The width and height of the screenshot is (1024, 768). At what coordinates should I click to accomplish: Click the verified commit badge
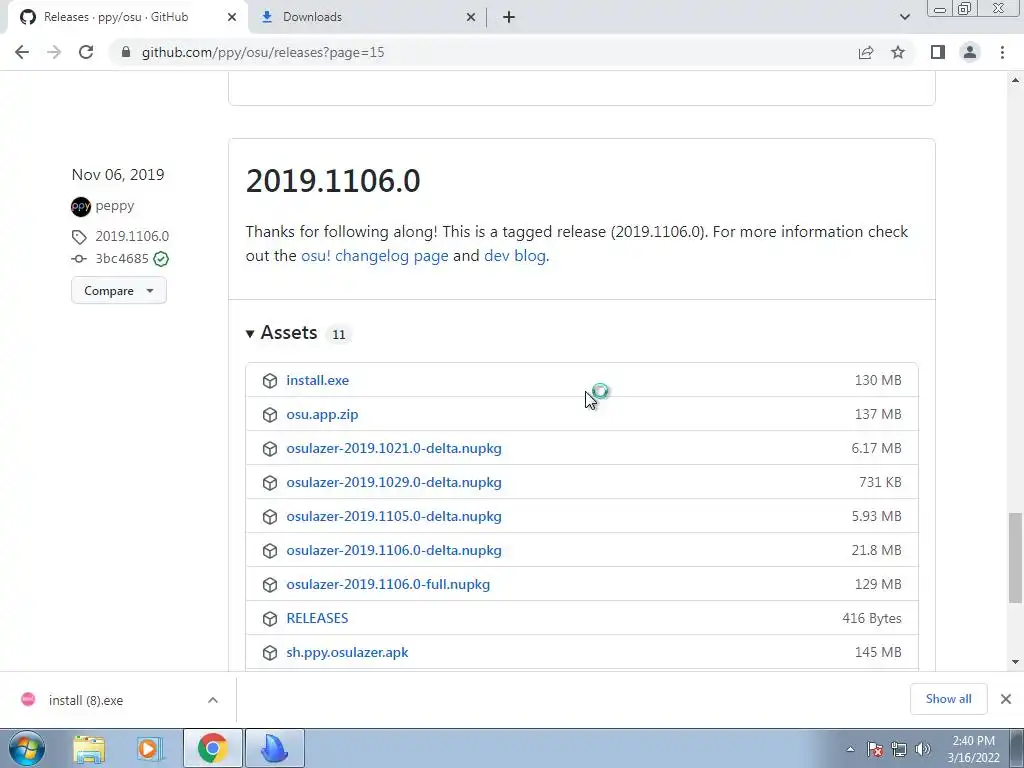point(161,259)
